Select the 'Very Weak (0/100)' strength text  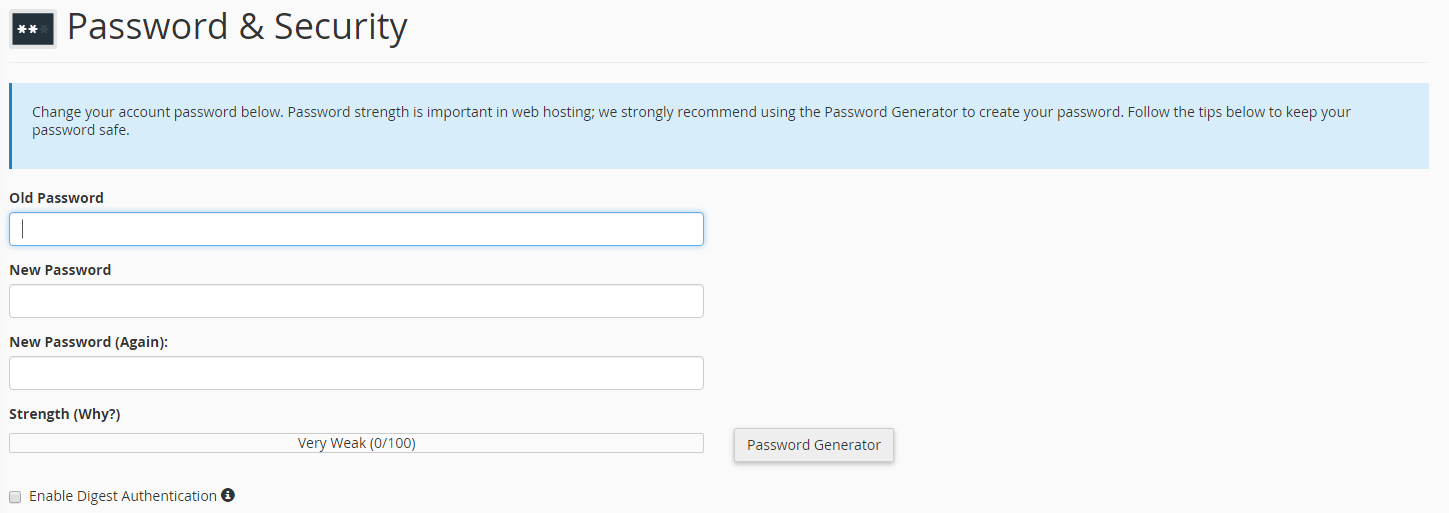356,443
